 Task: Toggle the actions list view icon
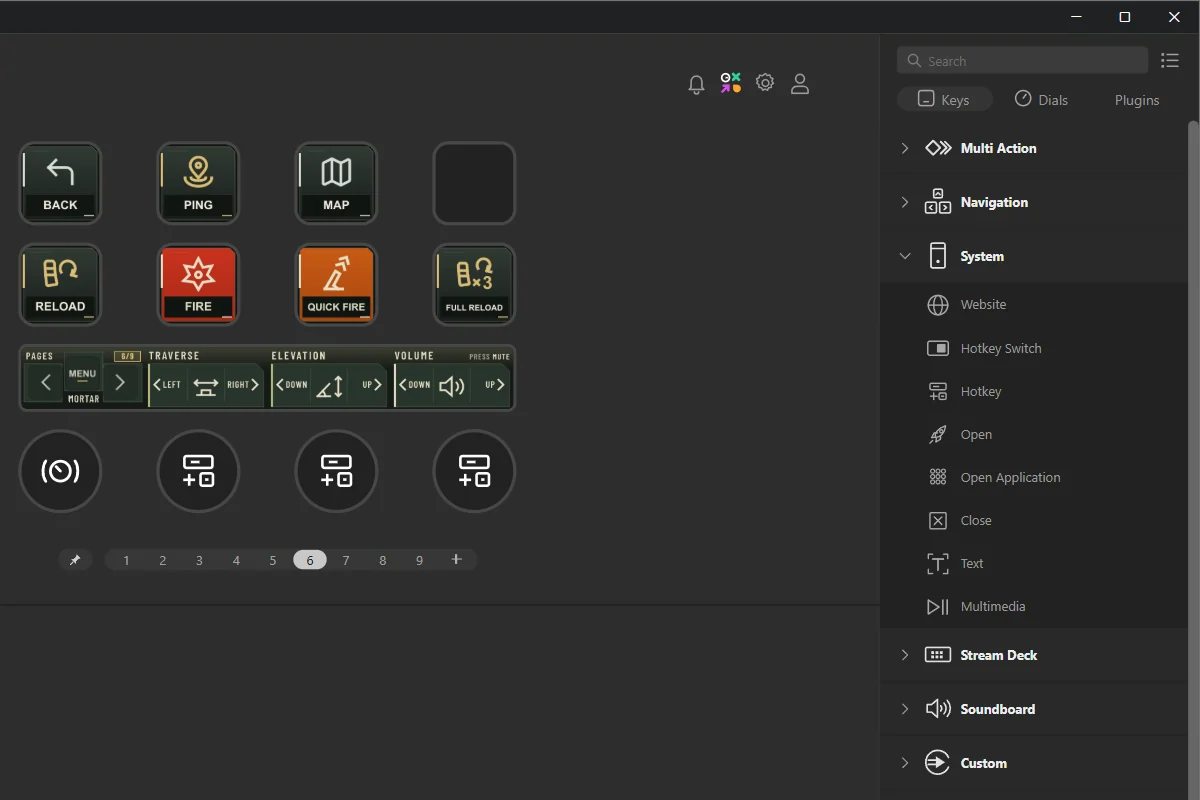pyautogui.click(x=1170, y=61)
